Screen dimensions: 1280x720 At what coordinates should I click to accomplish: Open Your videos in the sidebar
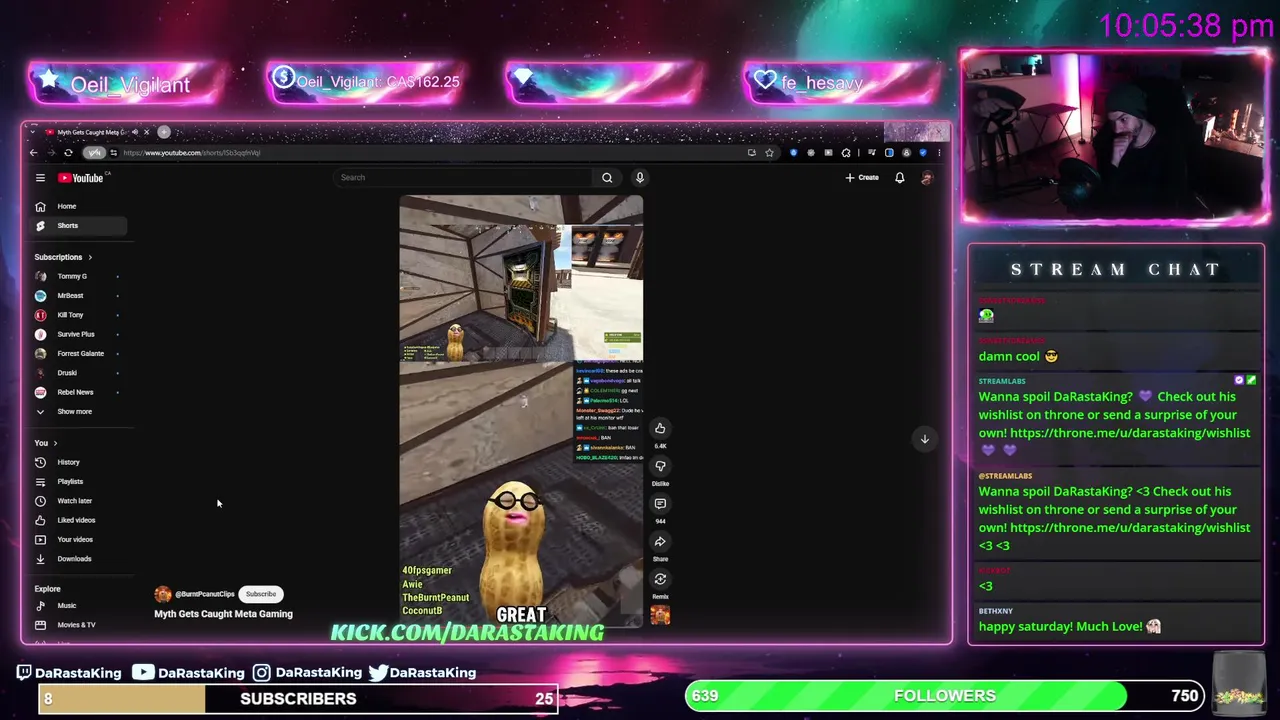pyautogui.click(x=78, y=540)
